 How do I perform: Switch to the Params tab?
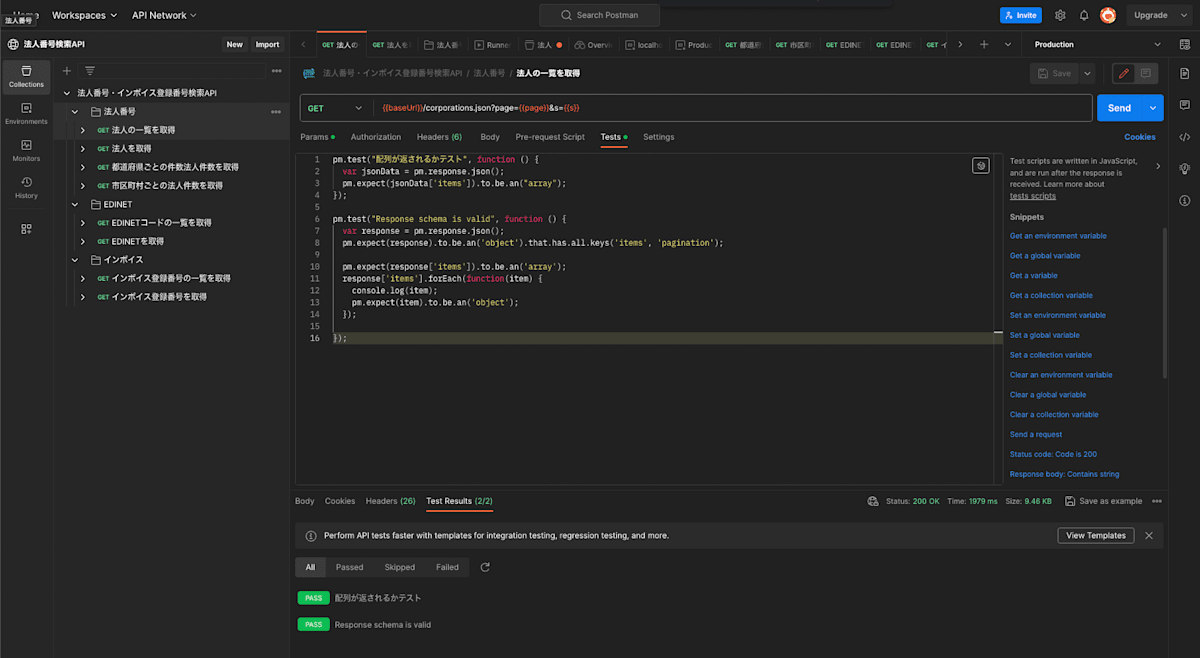(x=317, y=137)
